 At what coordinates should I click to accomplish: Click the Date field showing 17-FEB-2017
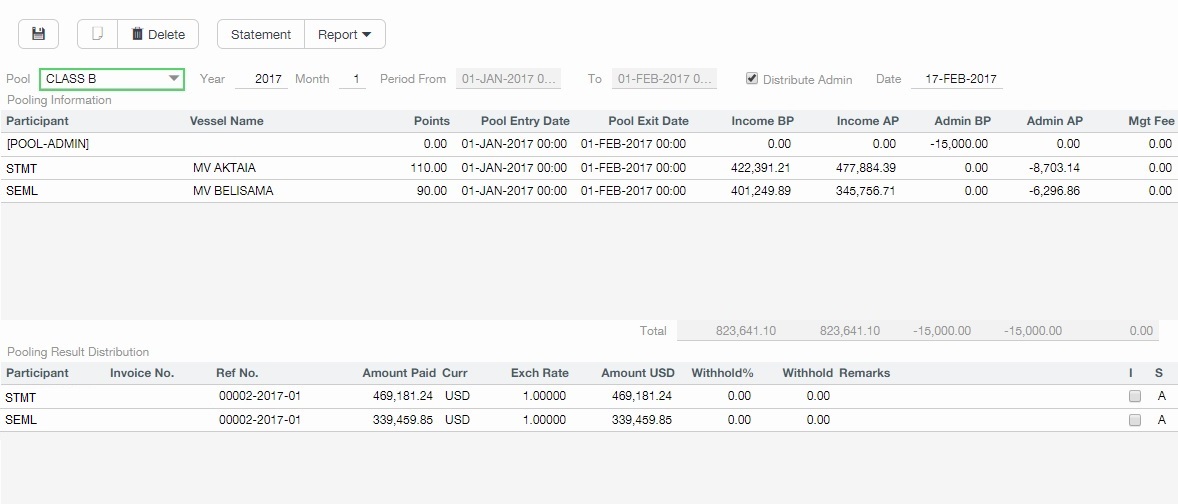(956, 79)
